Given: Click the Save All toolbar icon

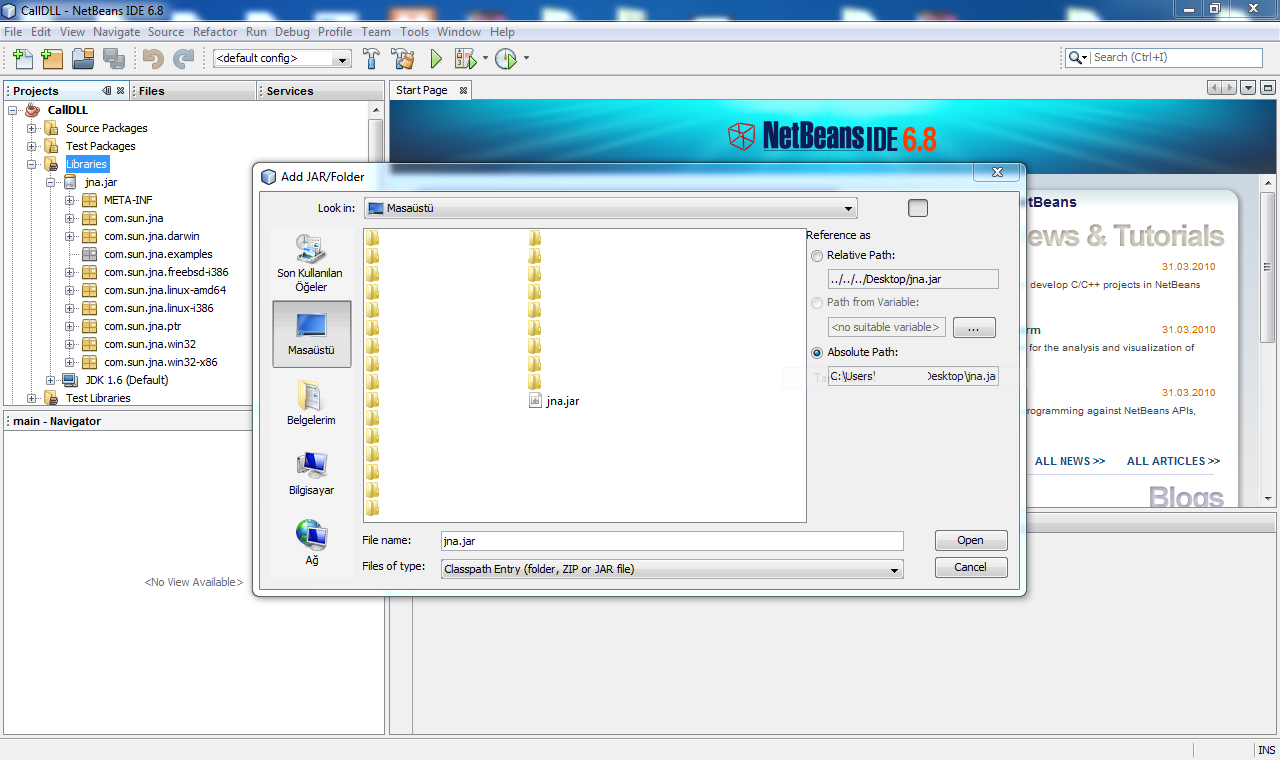Looking at the screenshot, I should tap(114, 59).
